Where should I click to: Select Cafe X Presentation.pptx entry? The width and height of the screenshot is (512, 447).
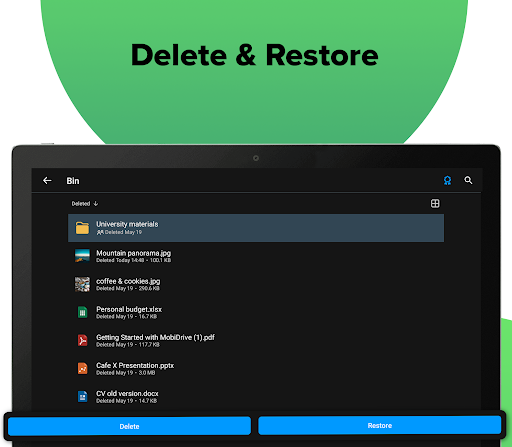(256, 368)
